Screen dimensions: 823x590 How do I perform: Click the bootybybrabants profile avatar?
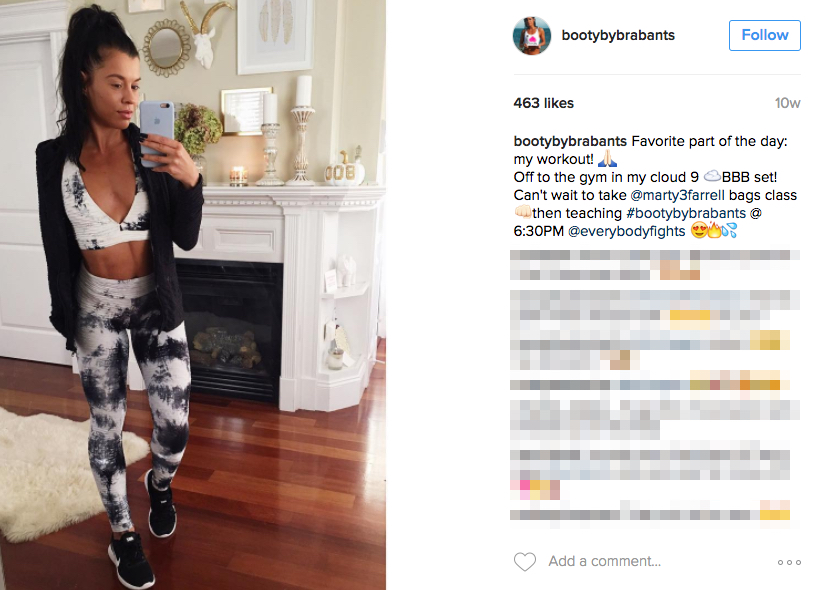(x=532, y=36)
